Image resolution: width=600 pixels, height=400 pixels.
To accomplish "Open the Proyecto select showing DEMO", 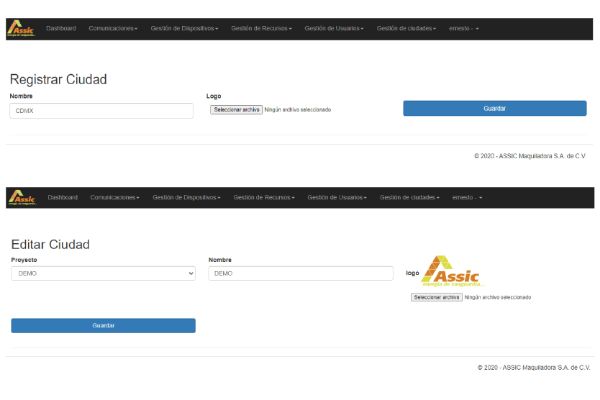I will click(103, 273).
